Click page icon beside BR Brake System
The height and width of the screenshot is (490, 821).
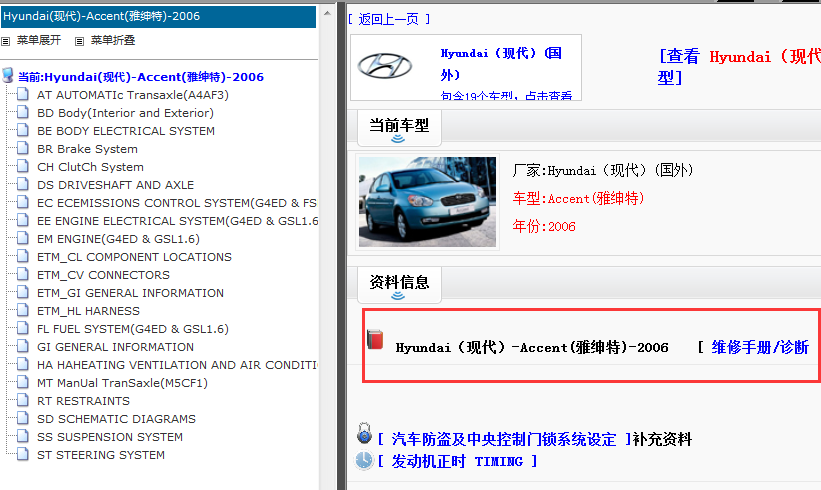coord(23,148)
